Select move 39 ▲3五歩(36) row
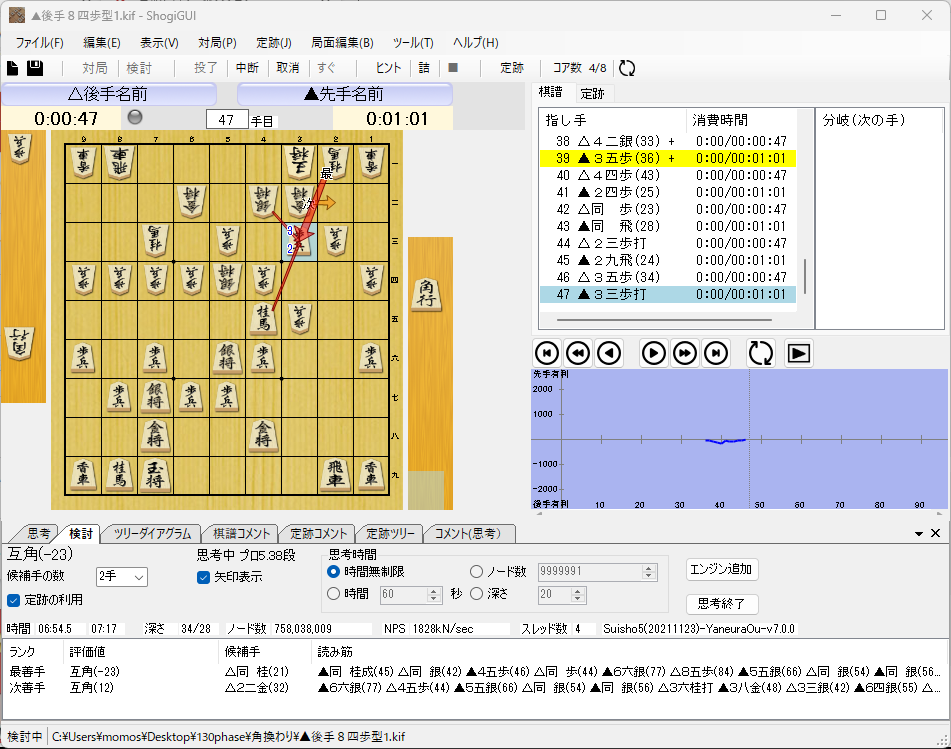 coord(668,158)
